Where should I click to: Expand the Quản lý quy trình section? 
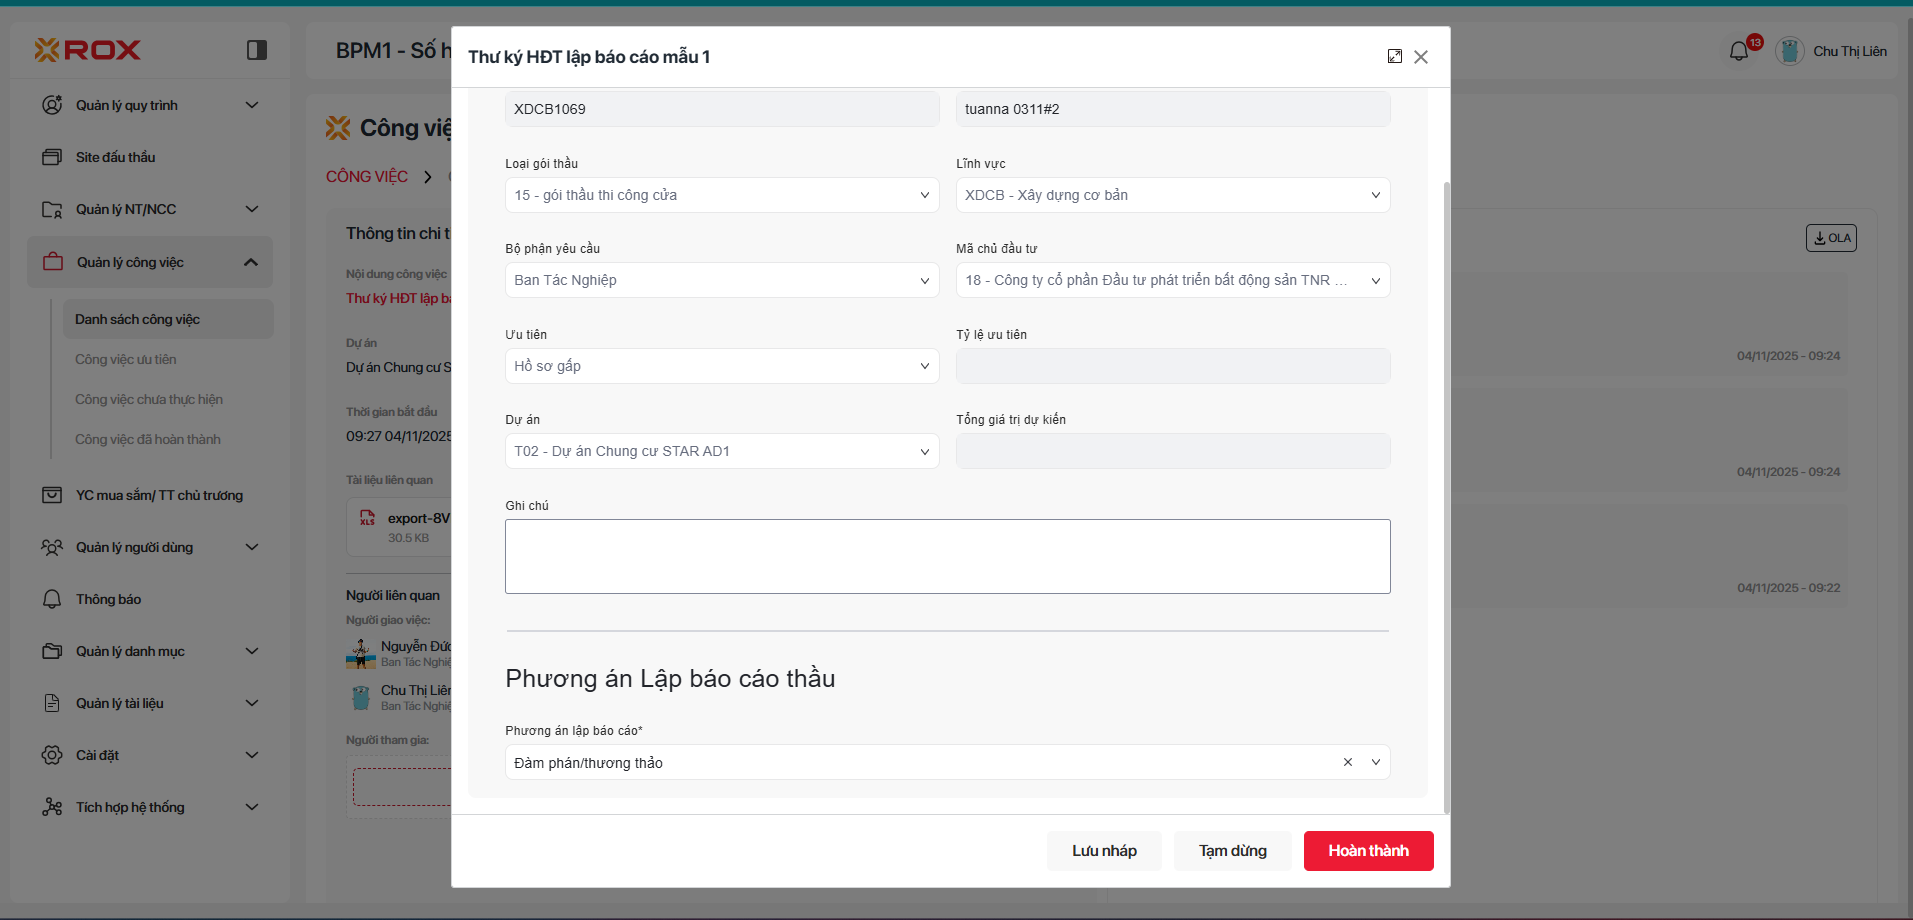(x=252, y=105)
